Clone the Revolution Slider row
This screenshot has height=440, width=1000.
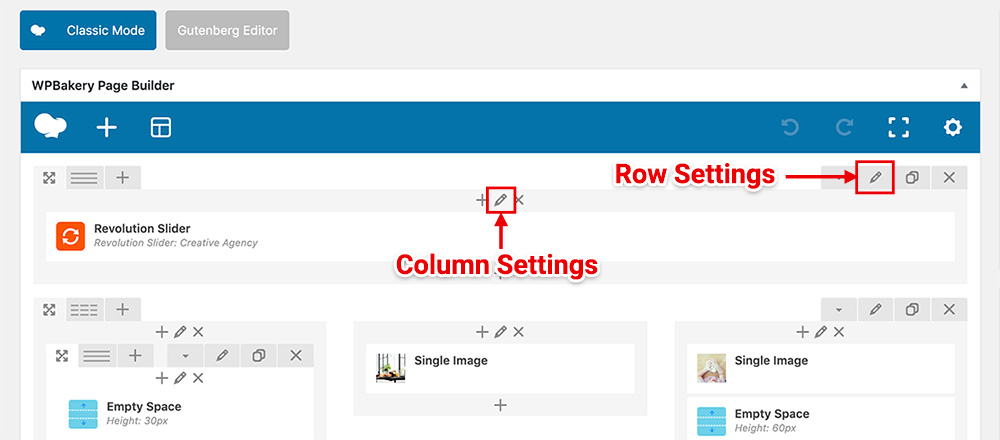click(x=913, y=178)
